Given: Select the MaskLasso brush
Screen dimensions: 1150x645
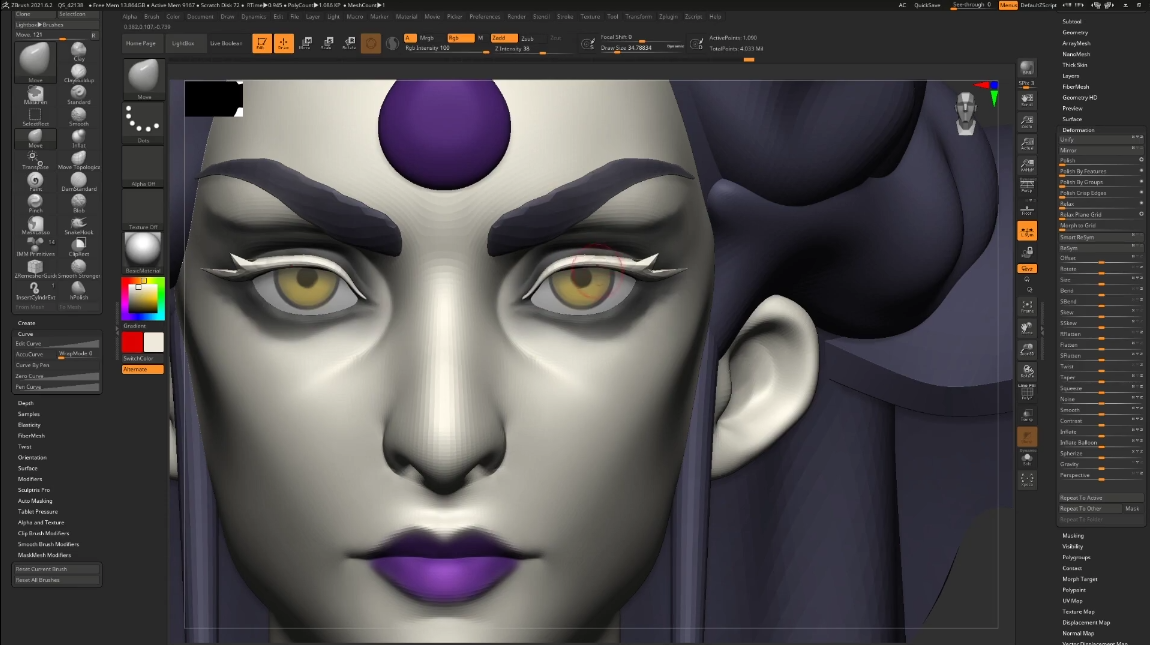Looking at the screenshot, I should 35,225.
